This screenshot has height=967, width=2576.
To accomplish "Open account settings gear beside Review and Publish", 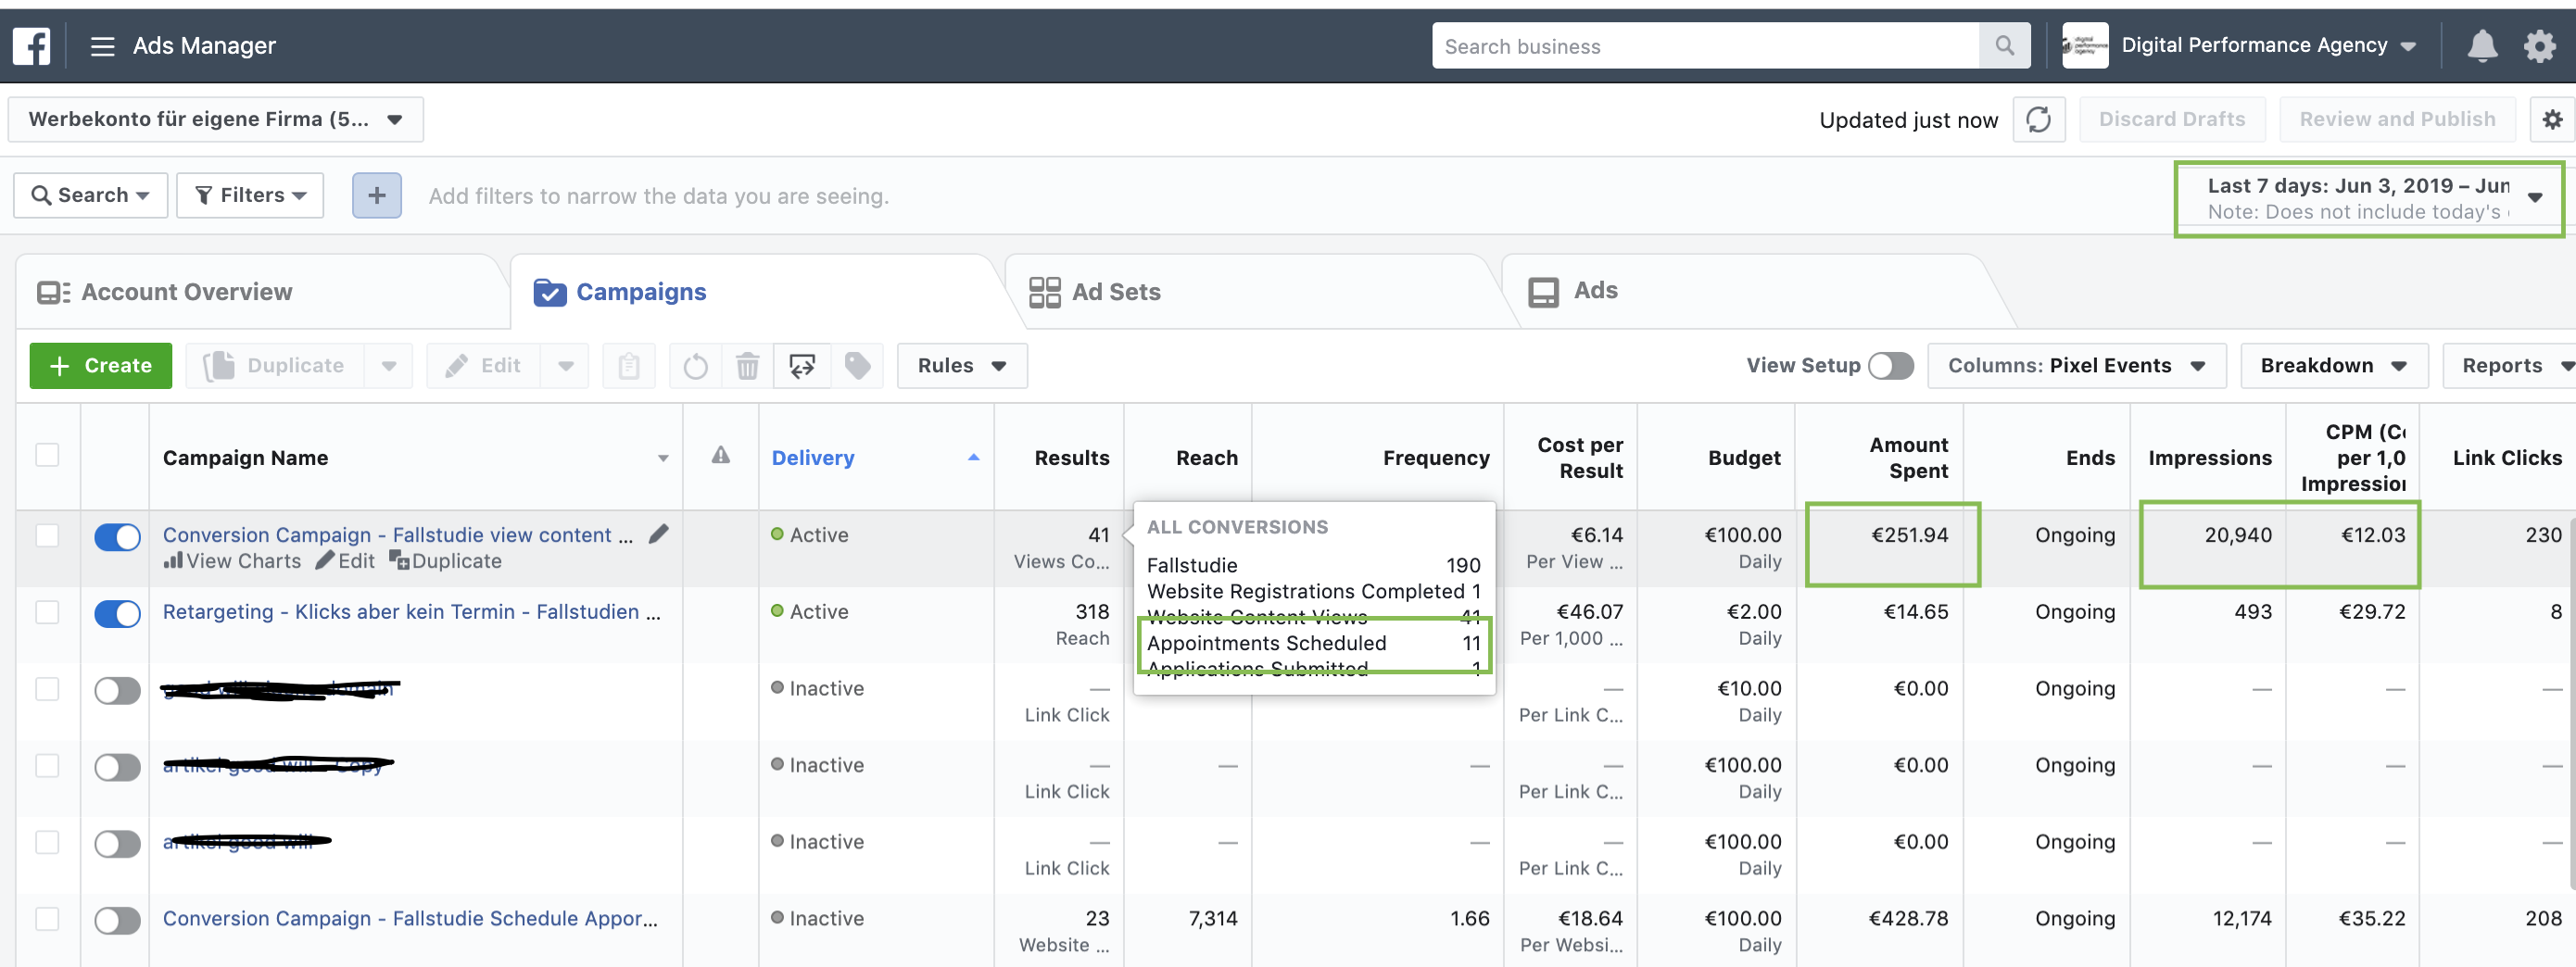I will 2552,120.
